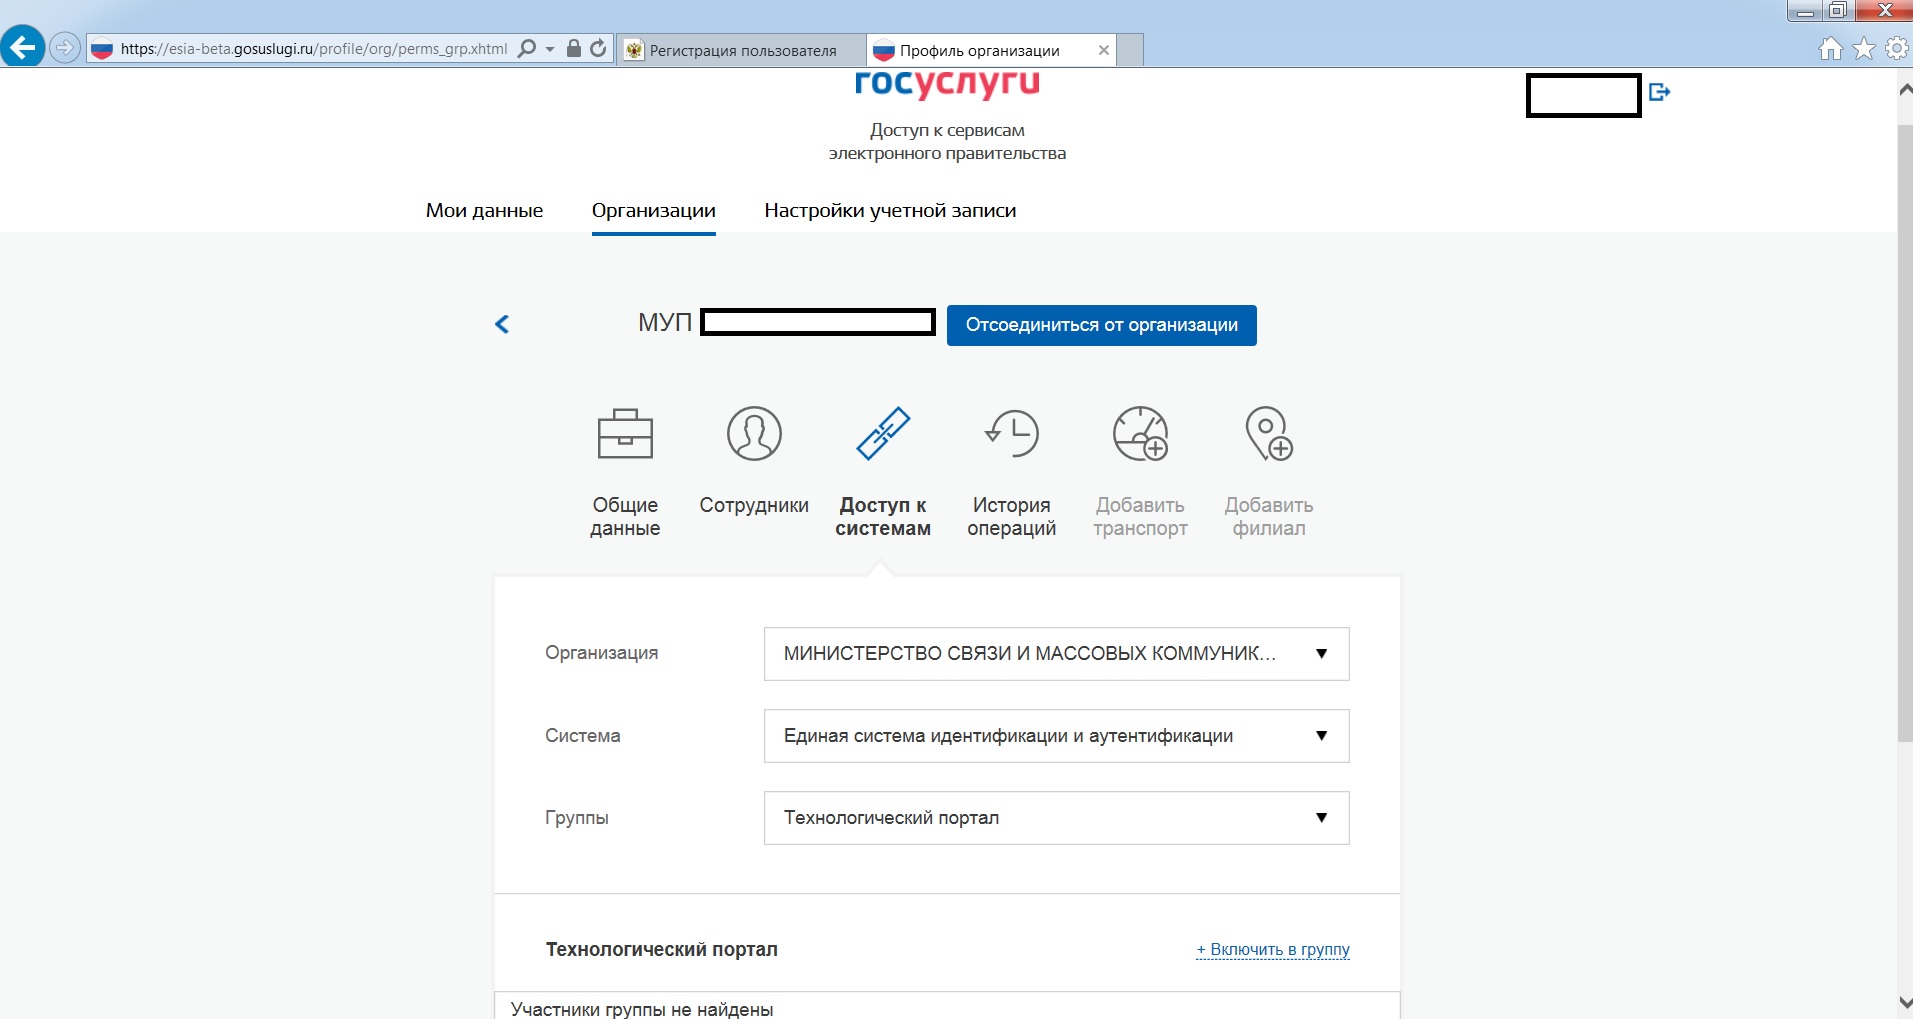
Task: Click the blank new tab button
Action: (1130, 50)
